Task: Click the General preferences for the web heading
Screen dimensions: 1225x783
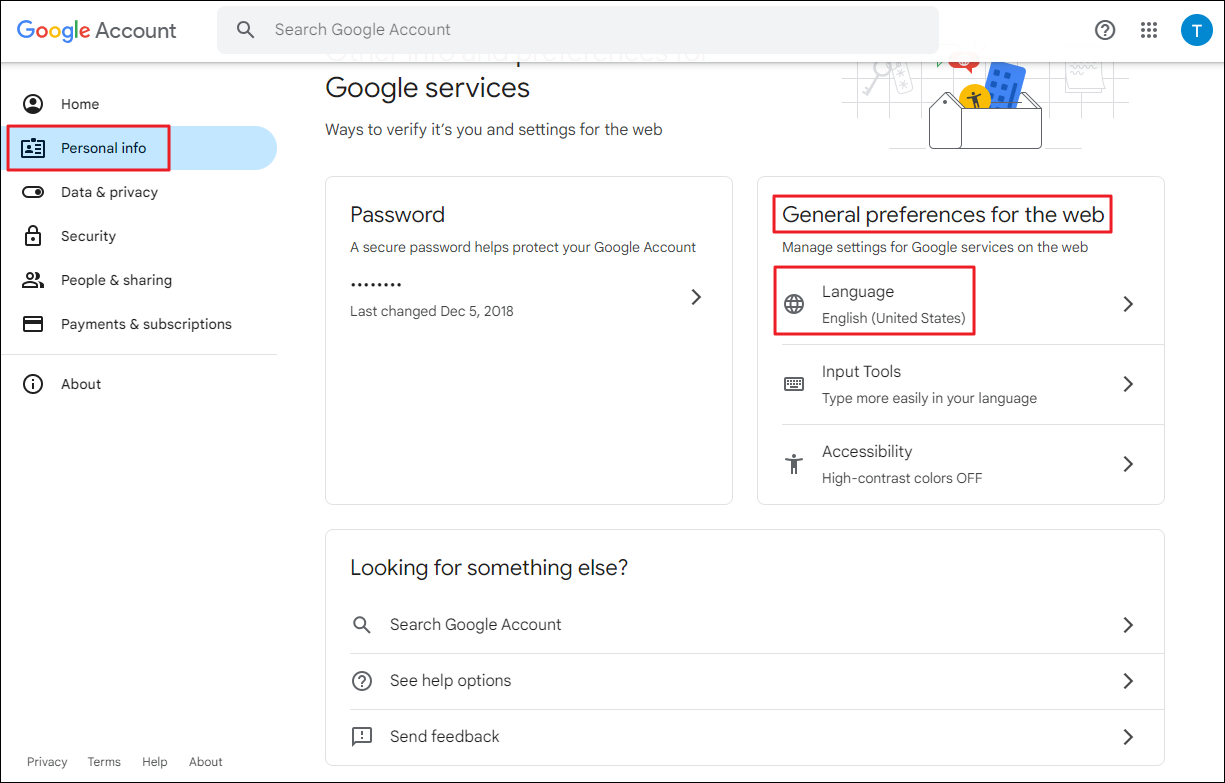Action: click(x=943, y=215)
